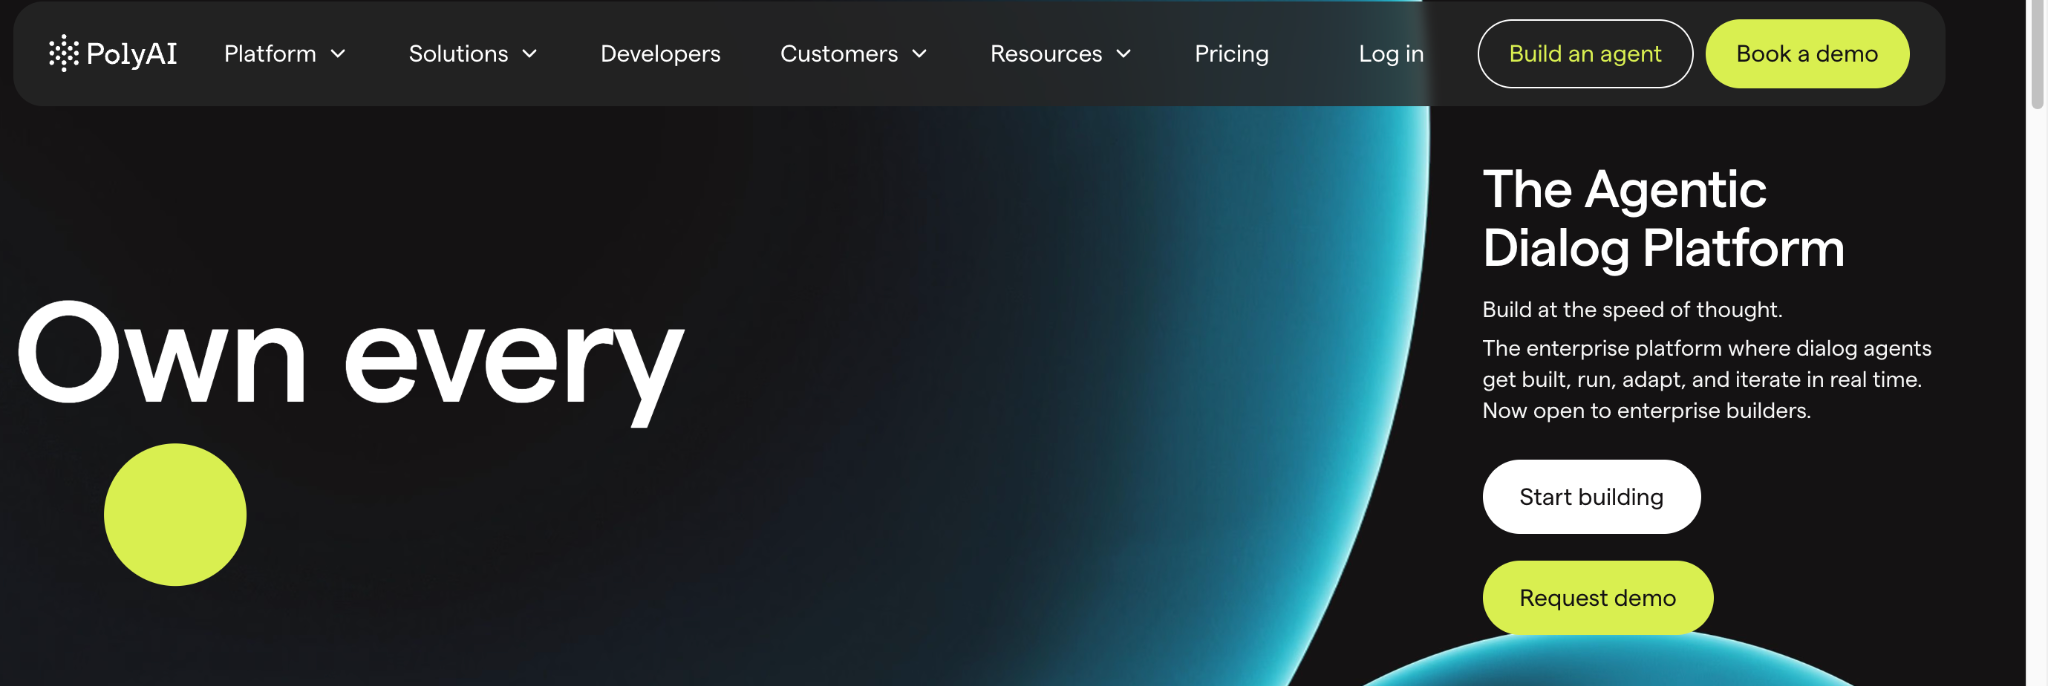Click the 'The Agentic Dialog Platform' heading
The width and height of the screenshot is (2048, 686).
coord(1663,219)
